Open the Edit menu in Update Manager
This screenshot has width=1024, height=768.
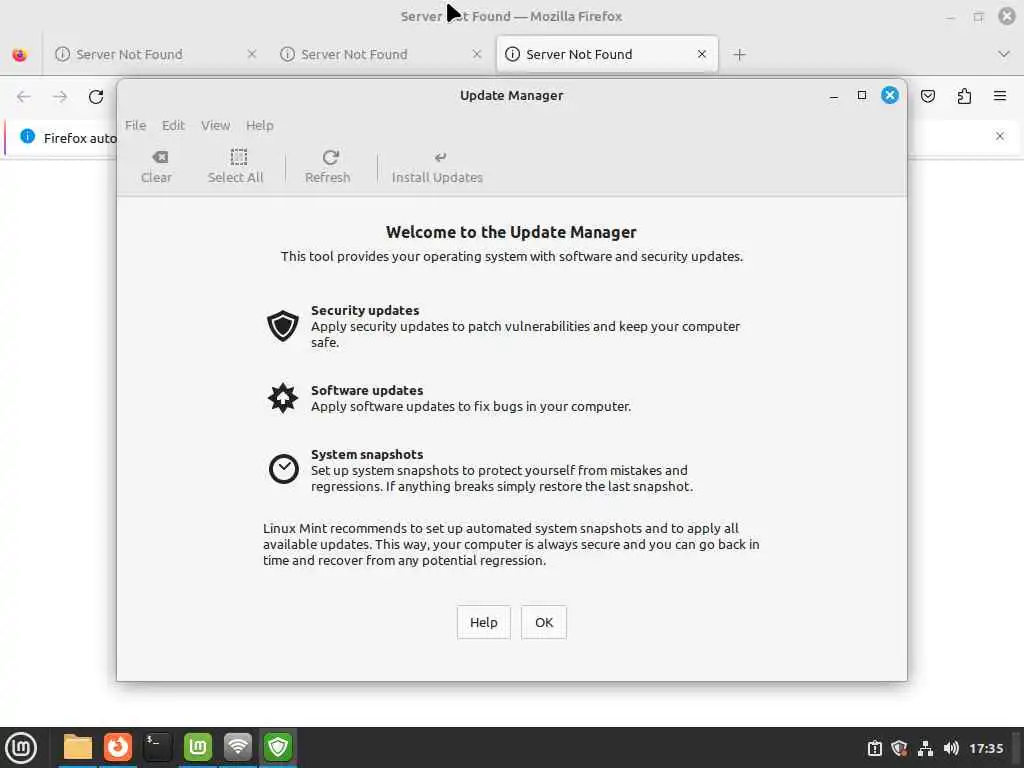coord(173,125)
